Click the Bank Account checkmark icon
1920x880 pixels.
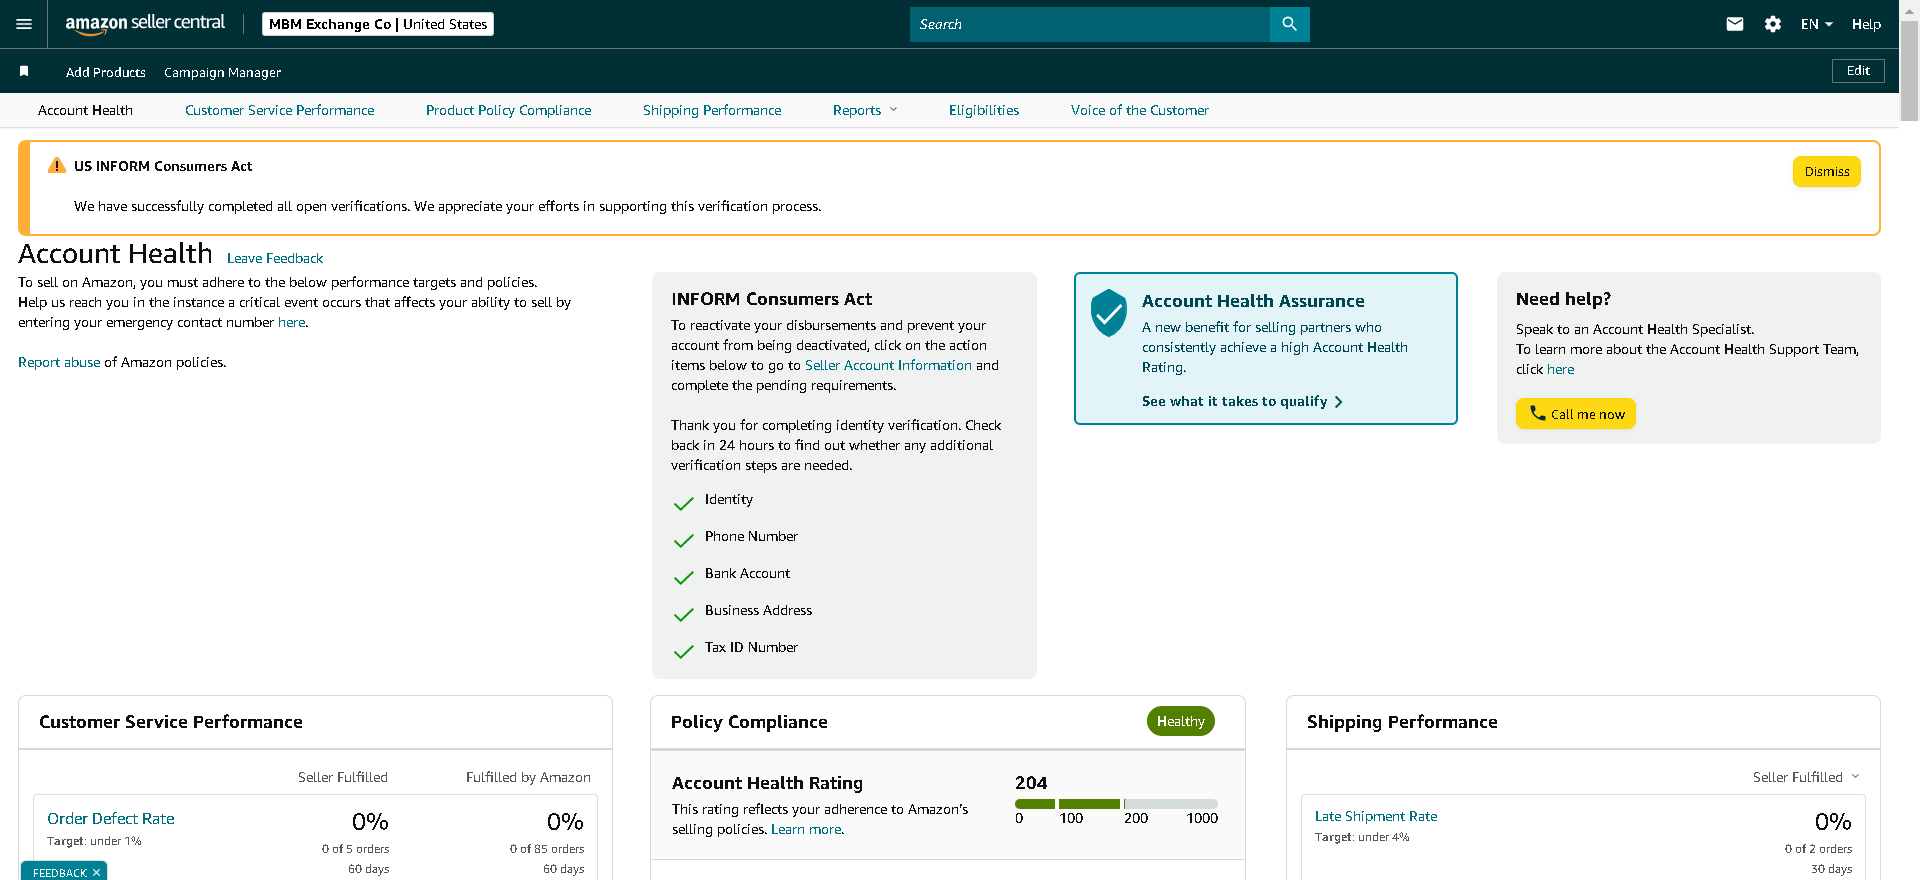[684, 577]
